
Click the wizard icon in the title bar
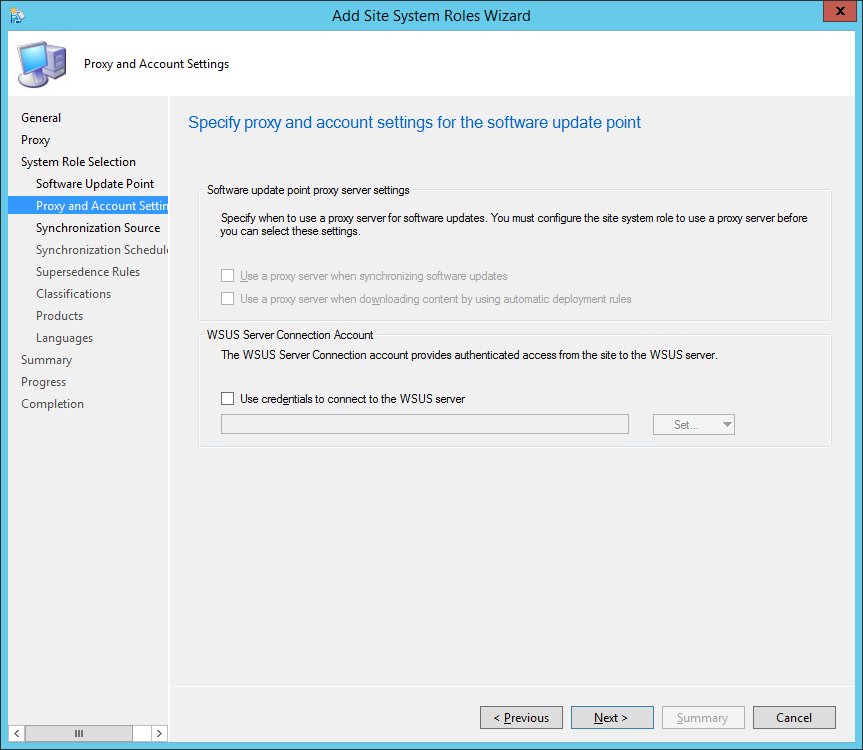17,15
